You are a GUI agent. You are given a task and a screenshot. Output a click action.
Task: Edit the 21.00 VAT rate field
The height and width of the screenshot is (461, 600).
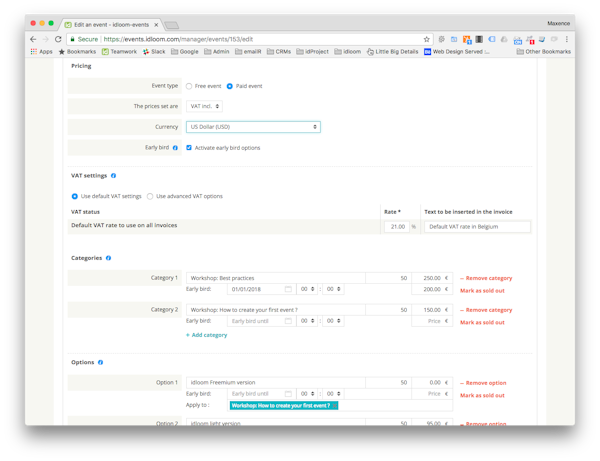[x=397, y=227]
